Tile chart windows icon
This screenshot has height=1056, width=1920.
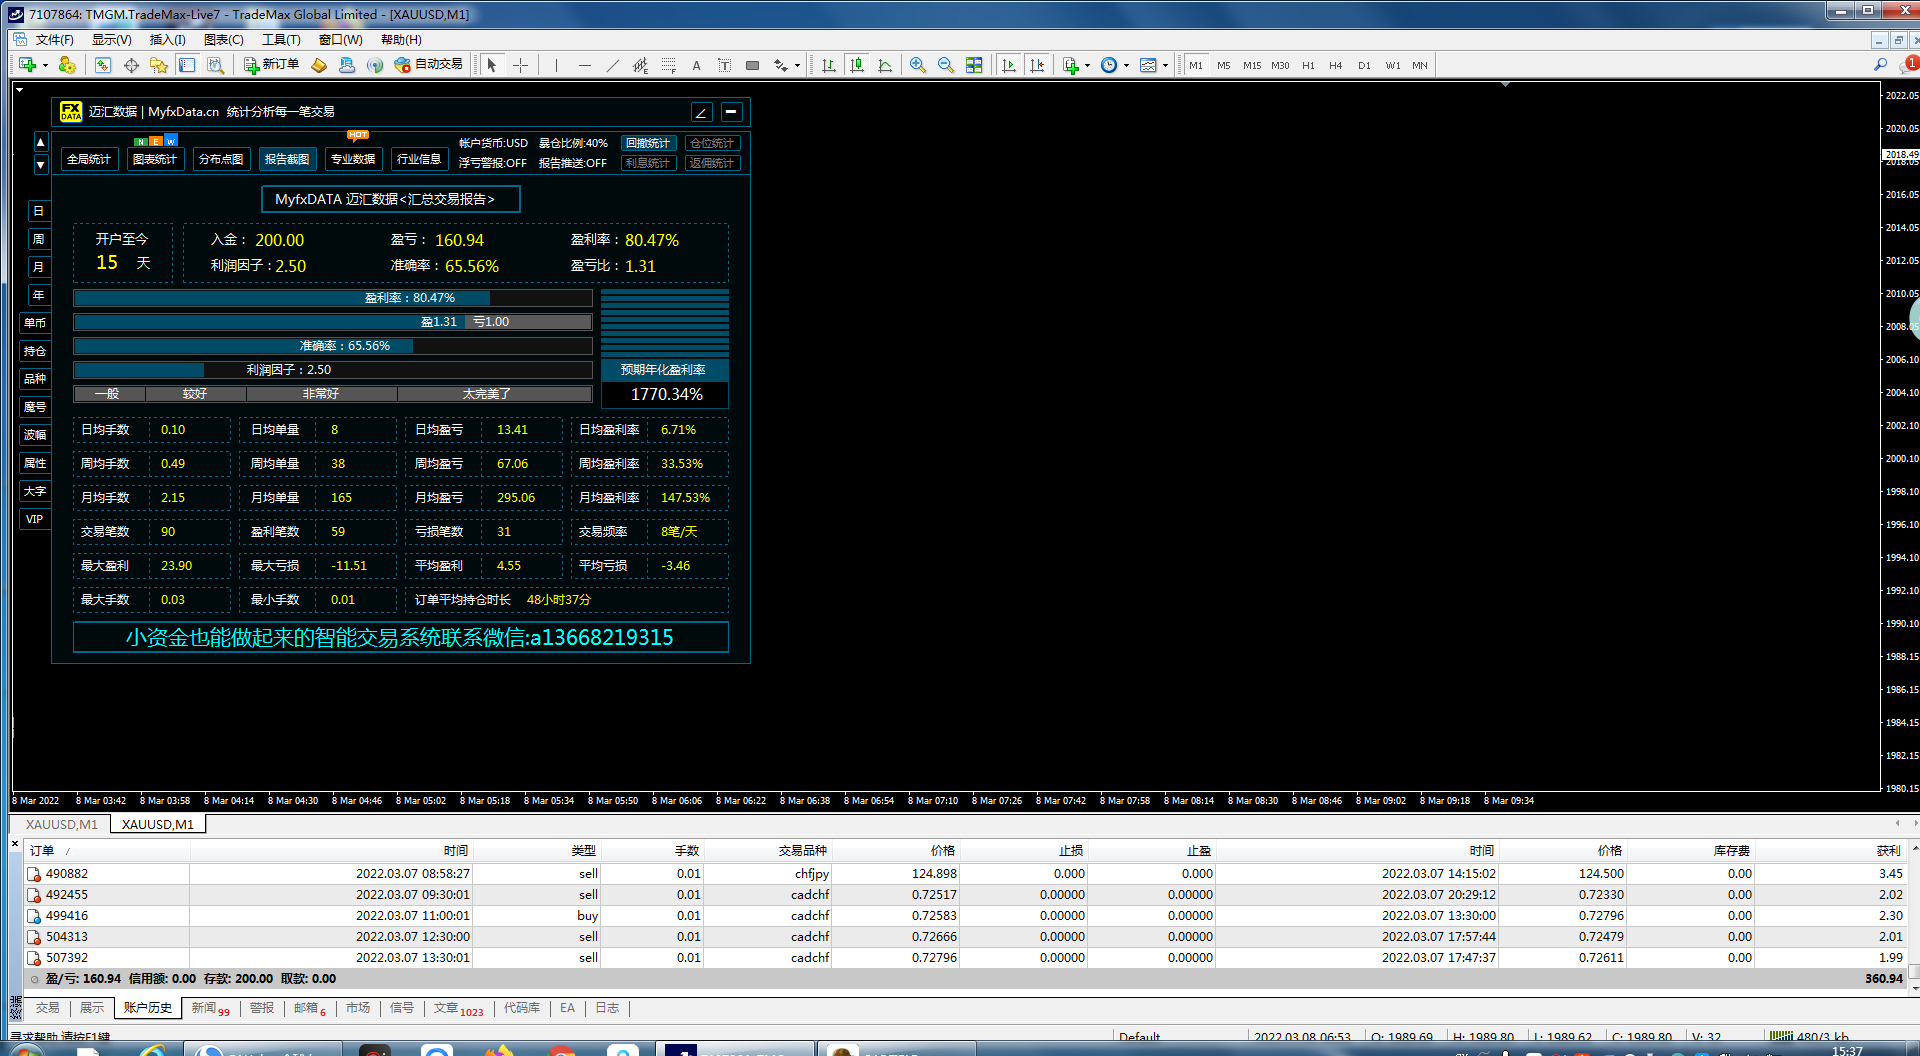click(x=974, y=65)
